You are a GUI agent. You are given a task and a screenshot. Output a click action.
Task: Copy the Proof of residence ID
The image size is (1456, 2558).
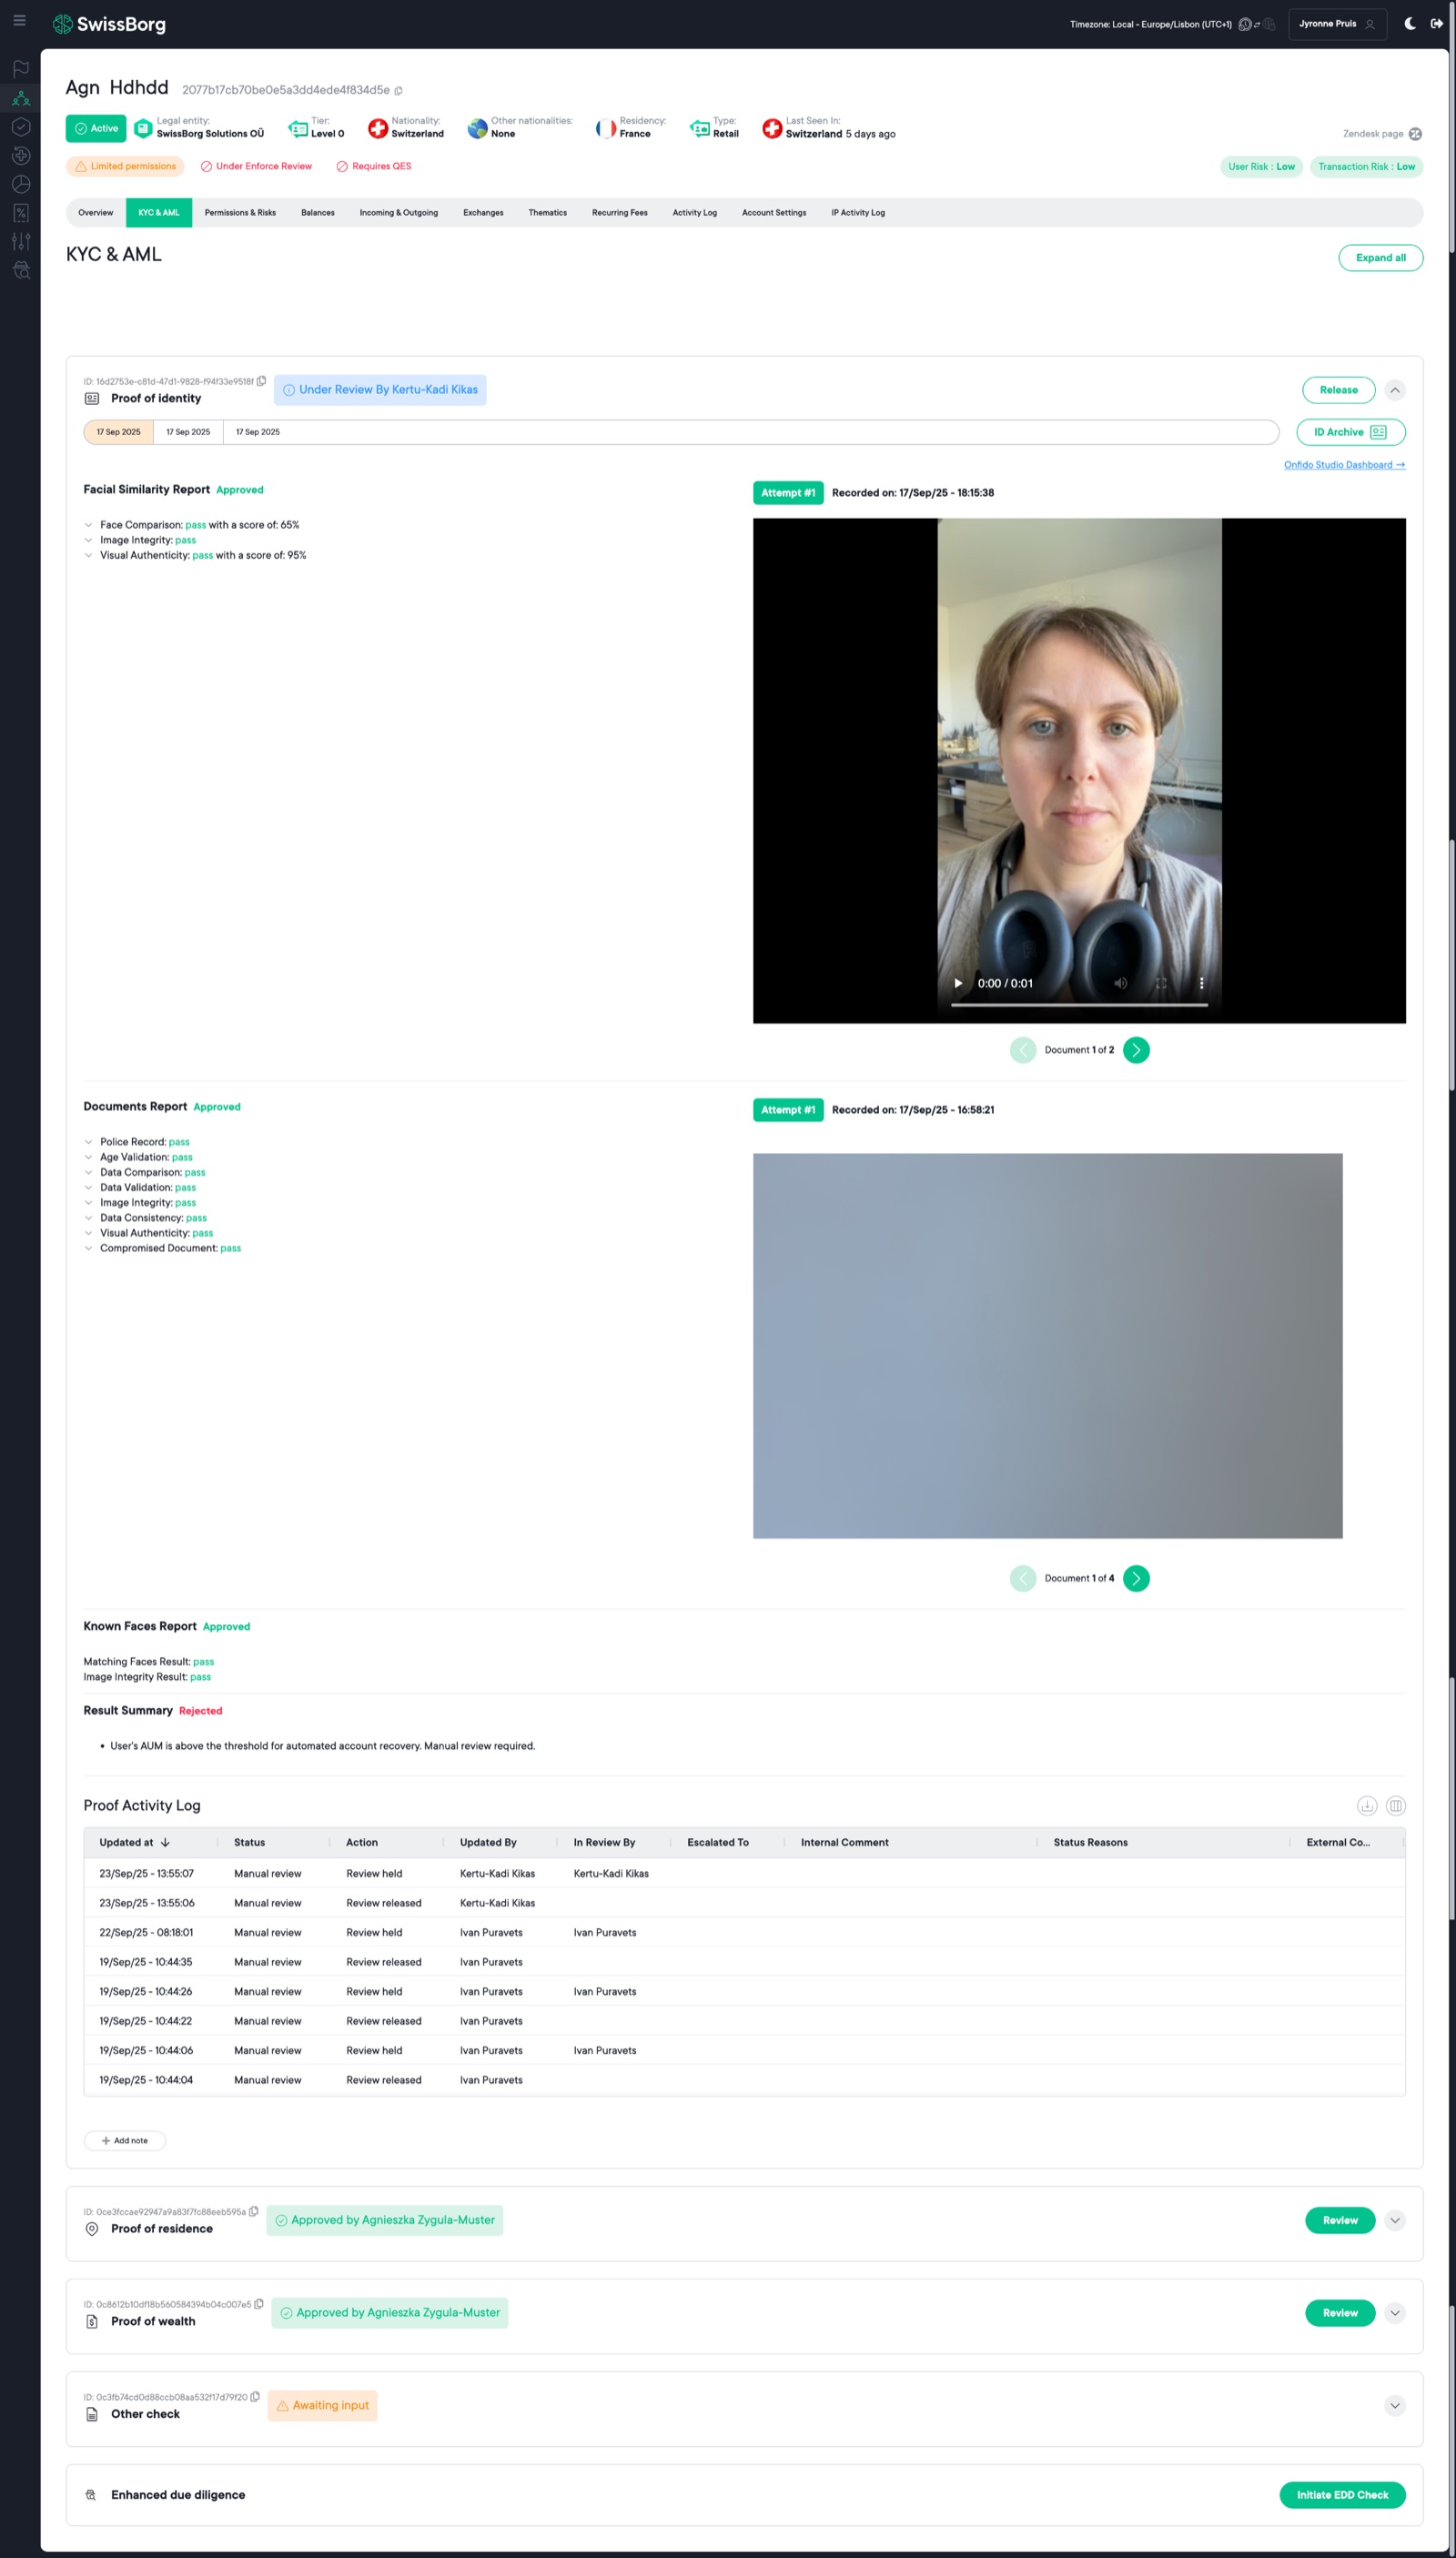click(x=254, y=2211)
